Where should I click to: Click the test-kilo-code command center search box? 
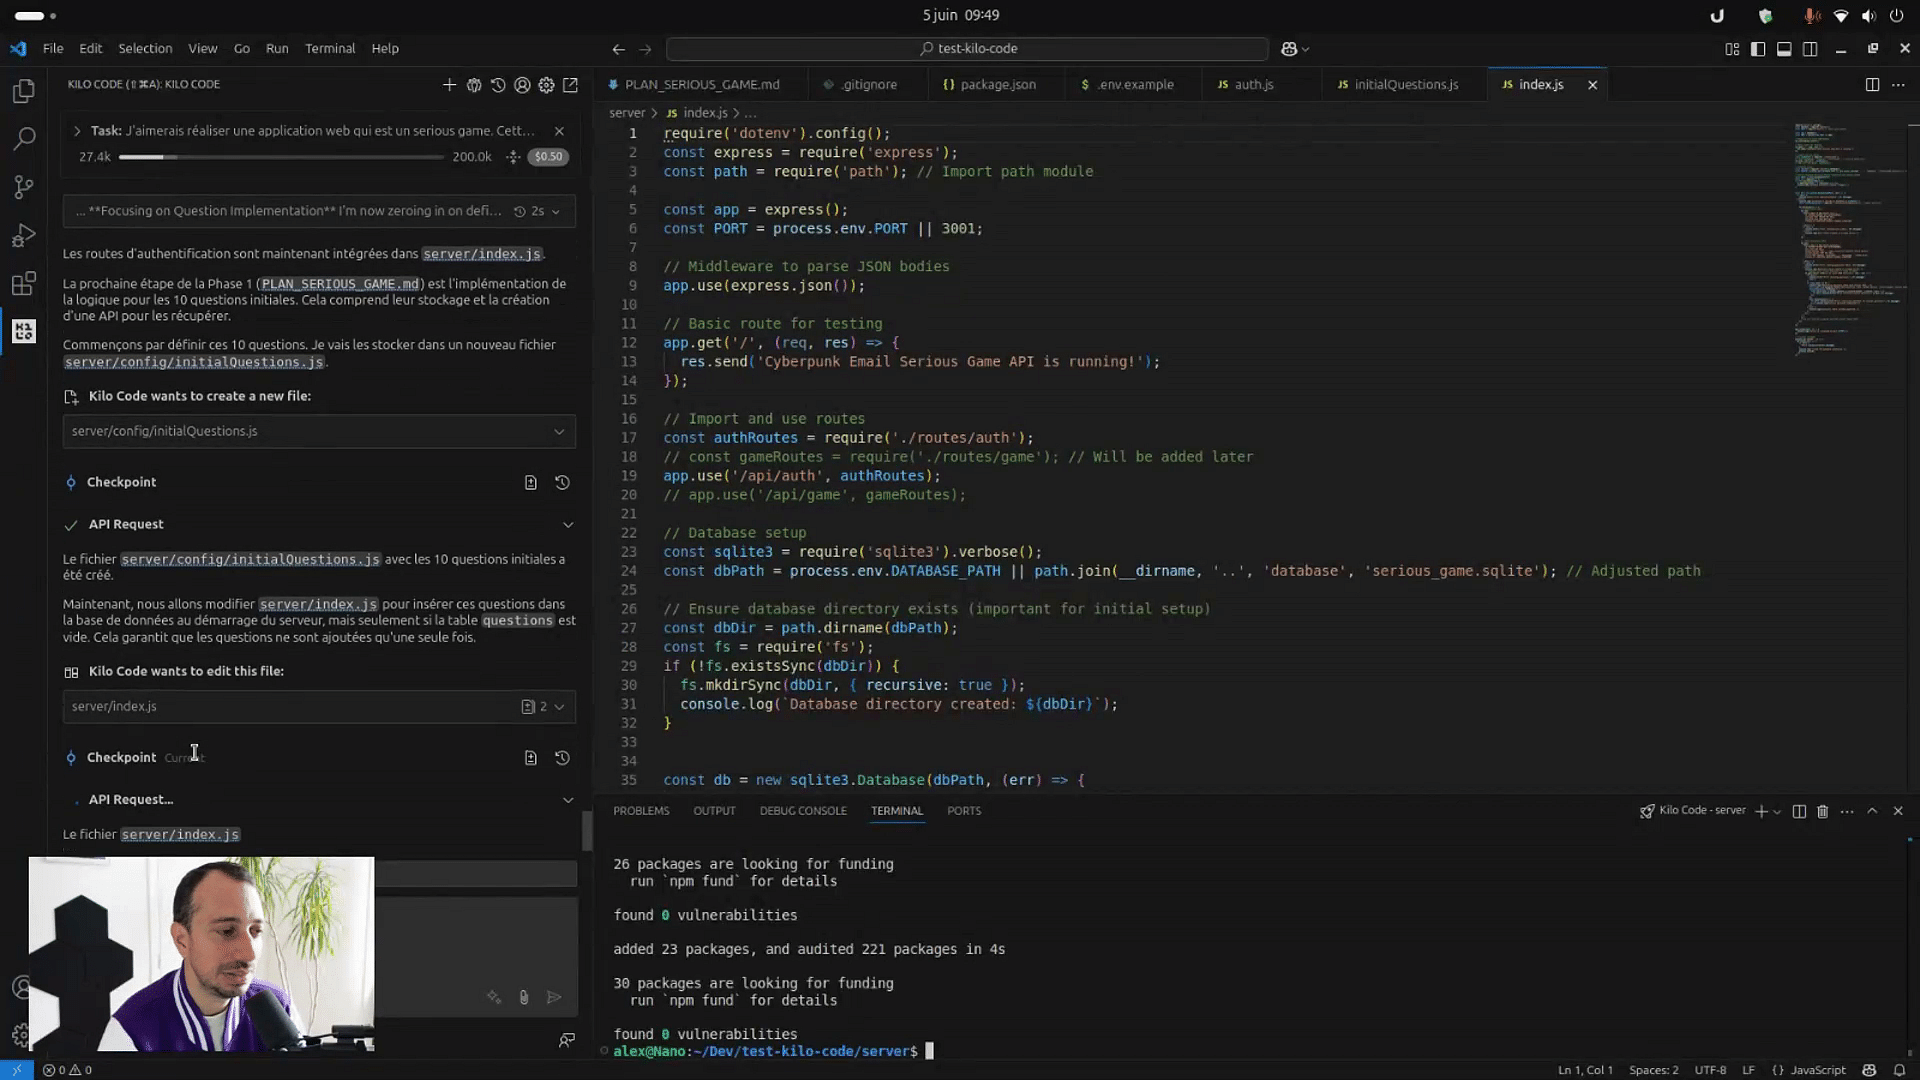[967, 49]
